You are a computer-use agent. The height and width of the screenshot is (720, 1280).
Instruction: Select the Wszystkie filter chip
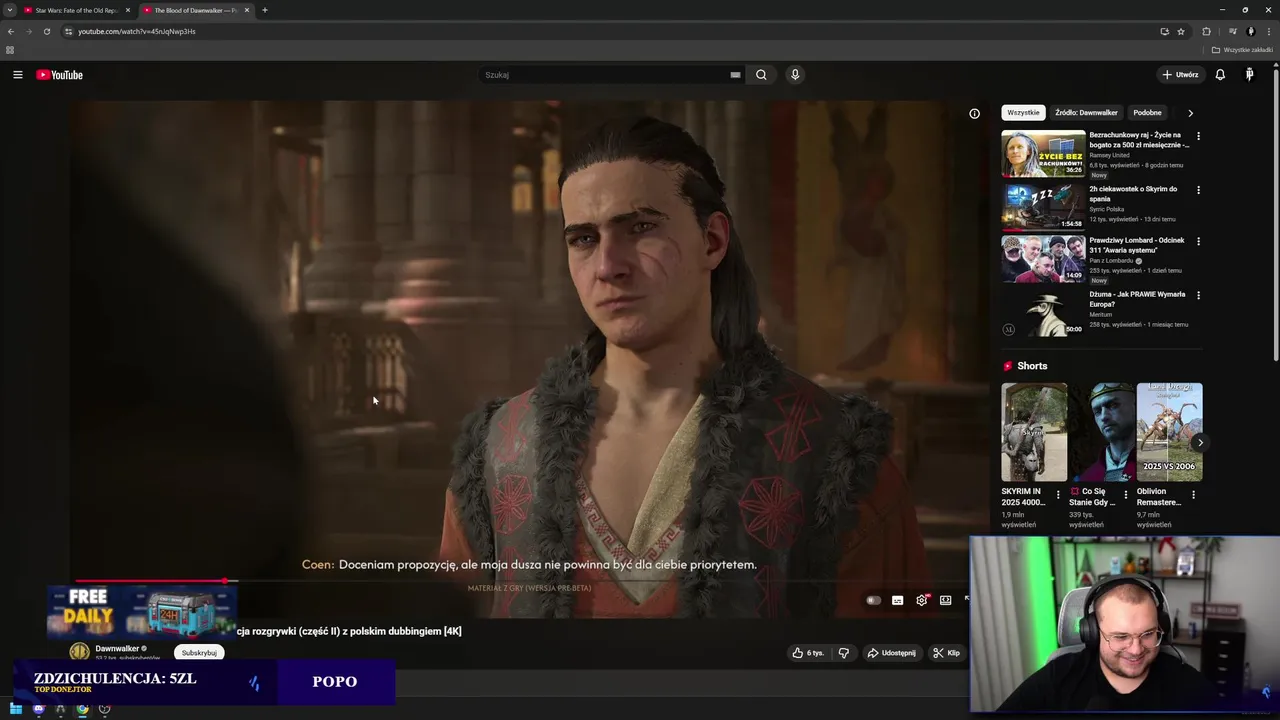(1023, 113)
